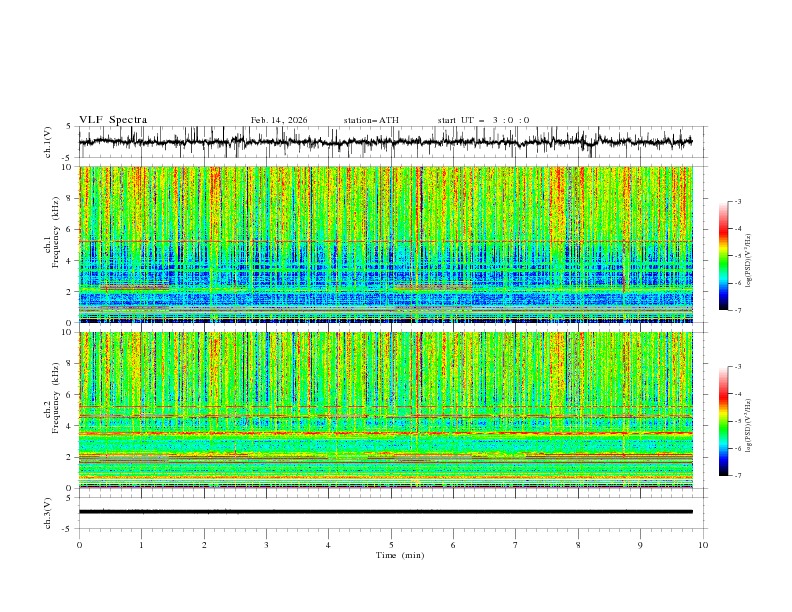Screen dimensions: 792x612
Task: Click the ch.2 spectrogram color scale bar
Action: point(723,421)
